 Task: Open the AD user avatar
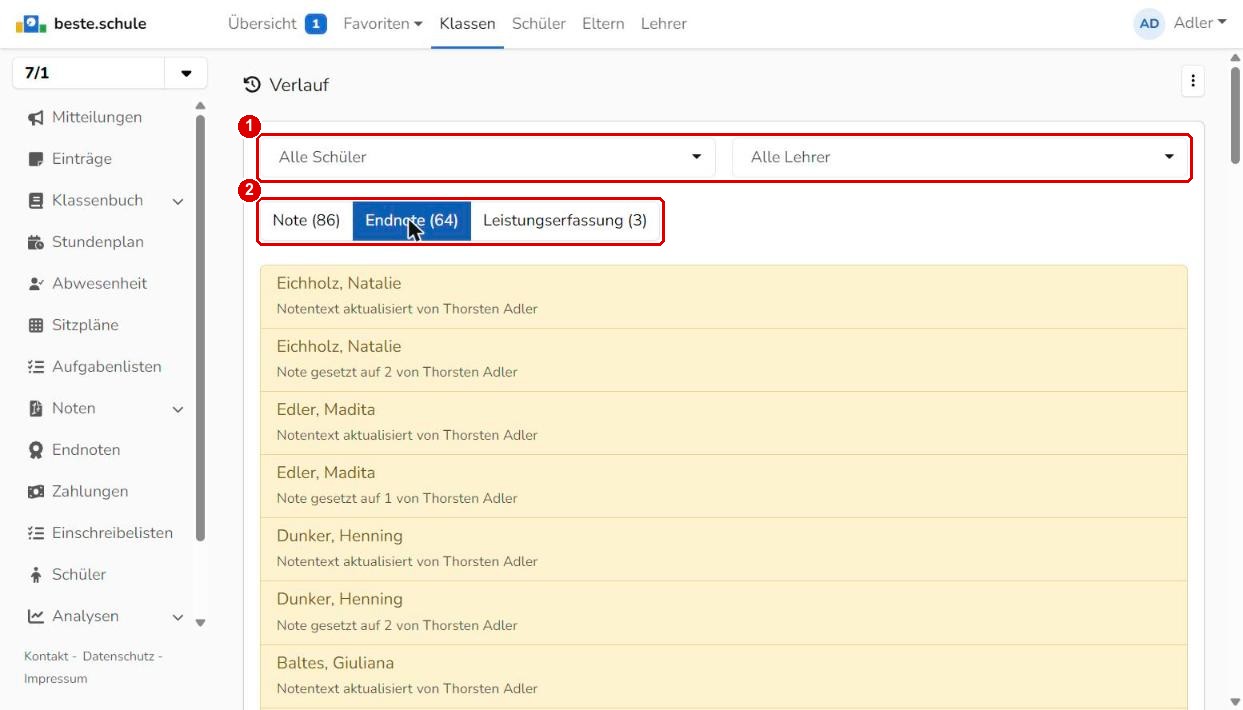click(1150, 23)
